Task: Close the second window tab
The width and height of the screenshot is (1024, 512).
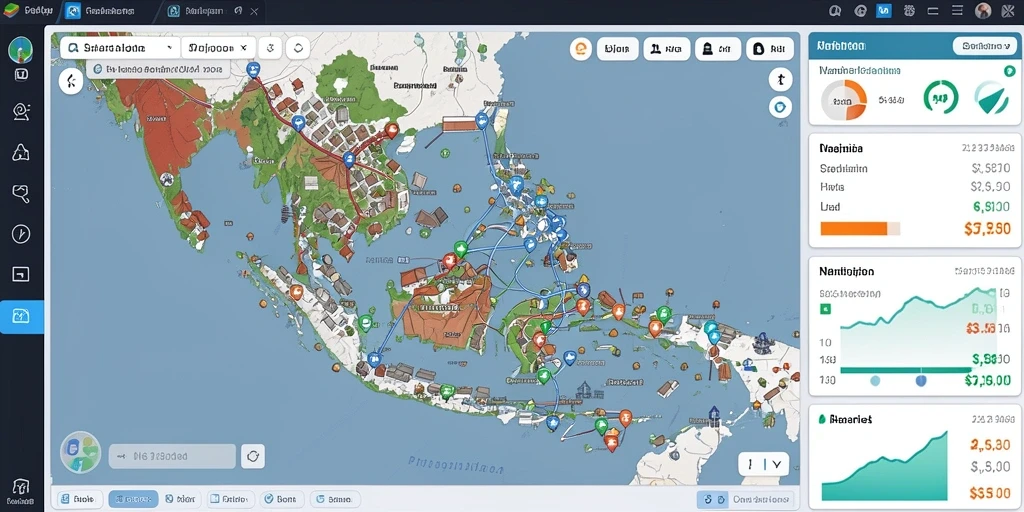Action: click(x=254, y=11)
